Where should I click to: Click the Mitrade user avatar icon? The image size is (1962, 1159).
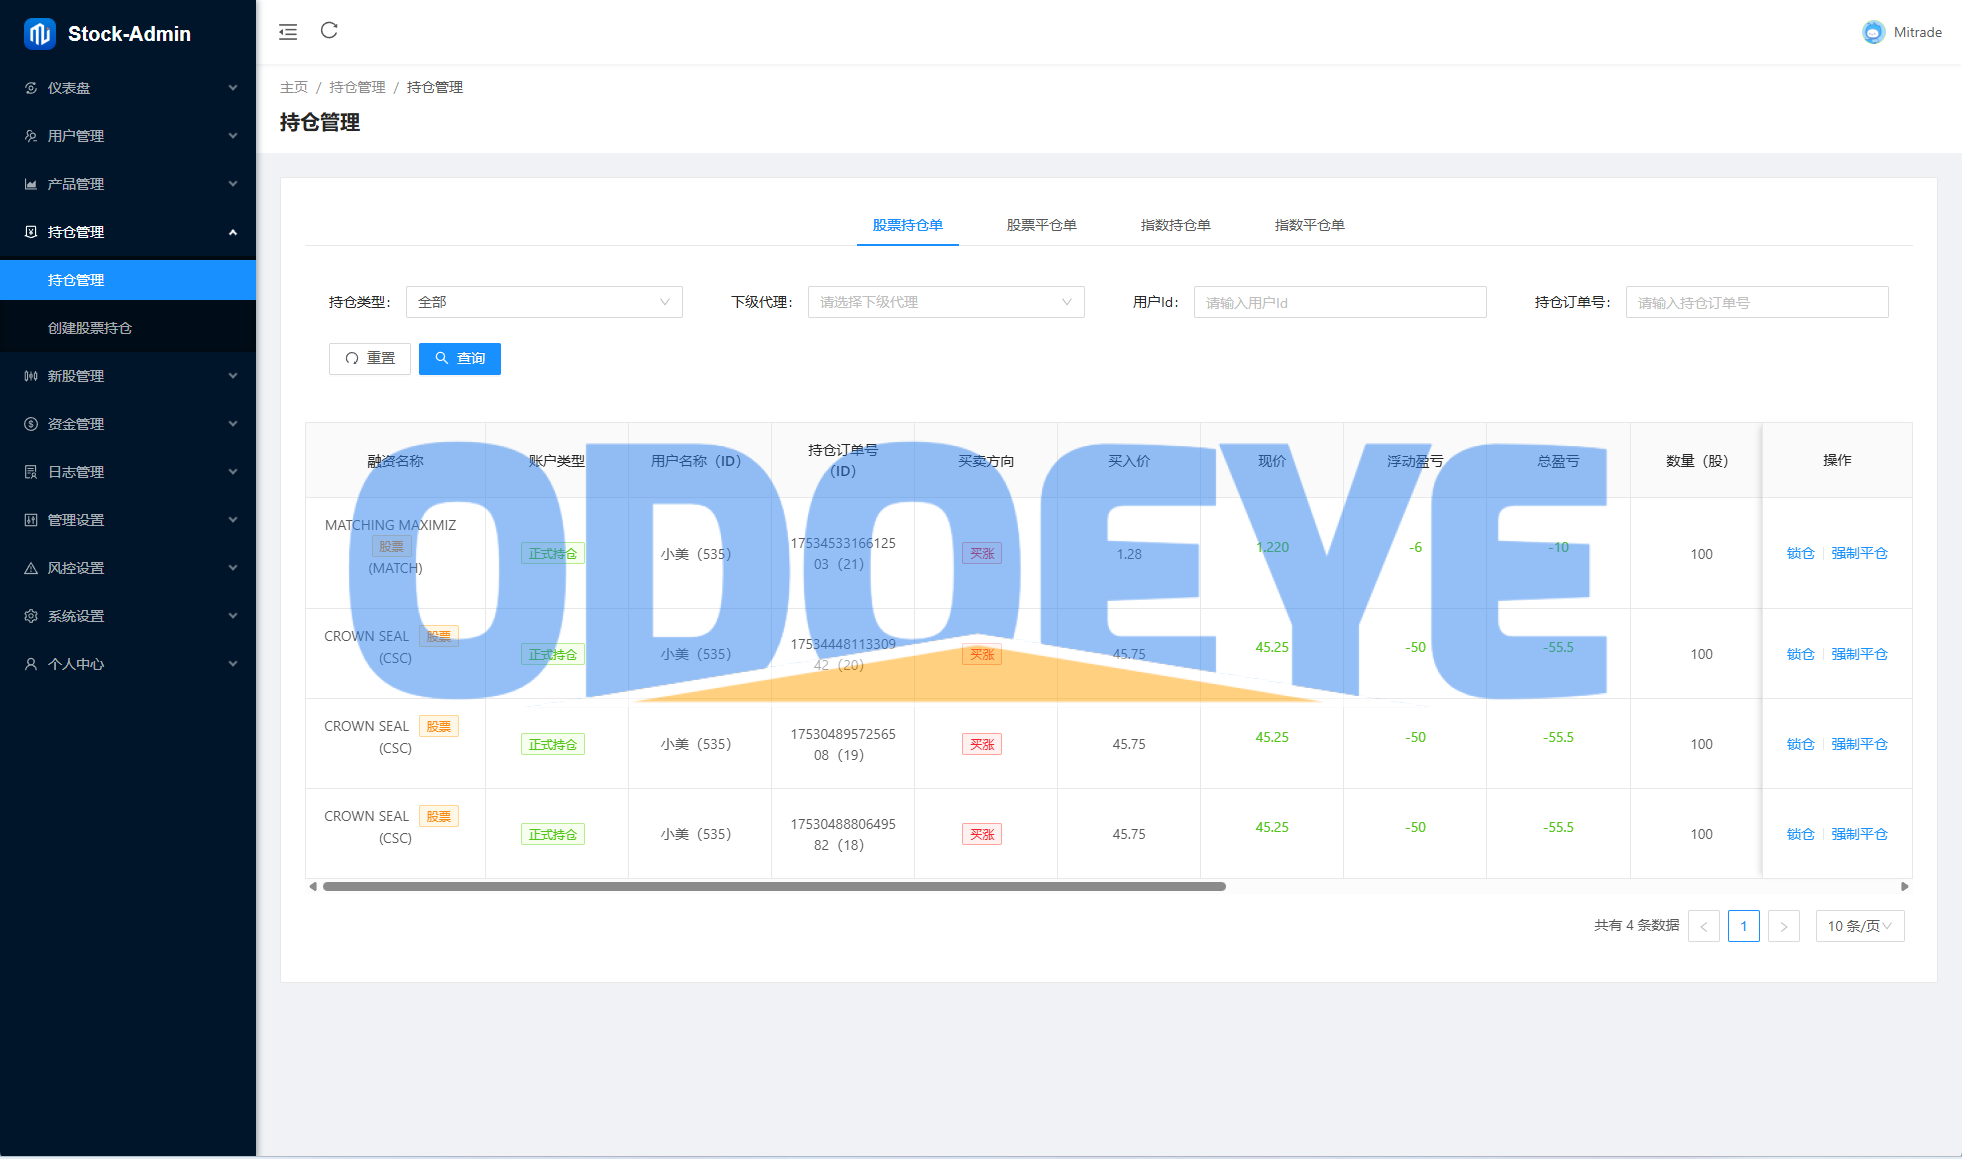(1873, 32)
